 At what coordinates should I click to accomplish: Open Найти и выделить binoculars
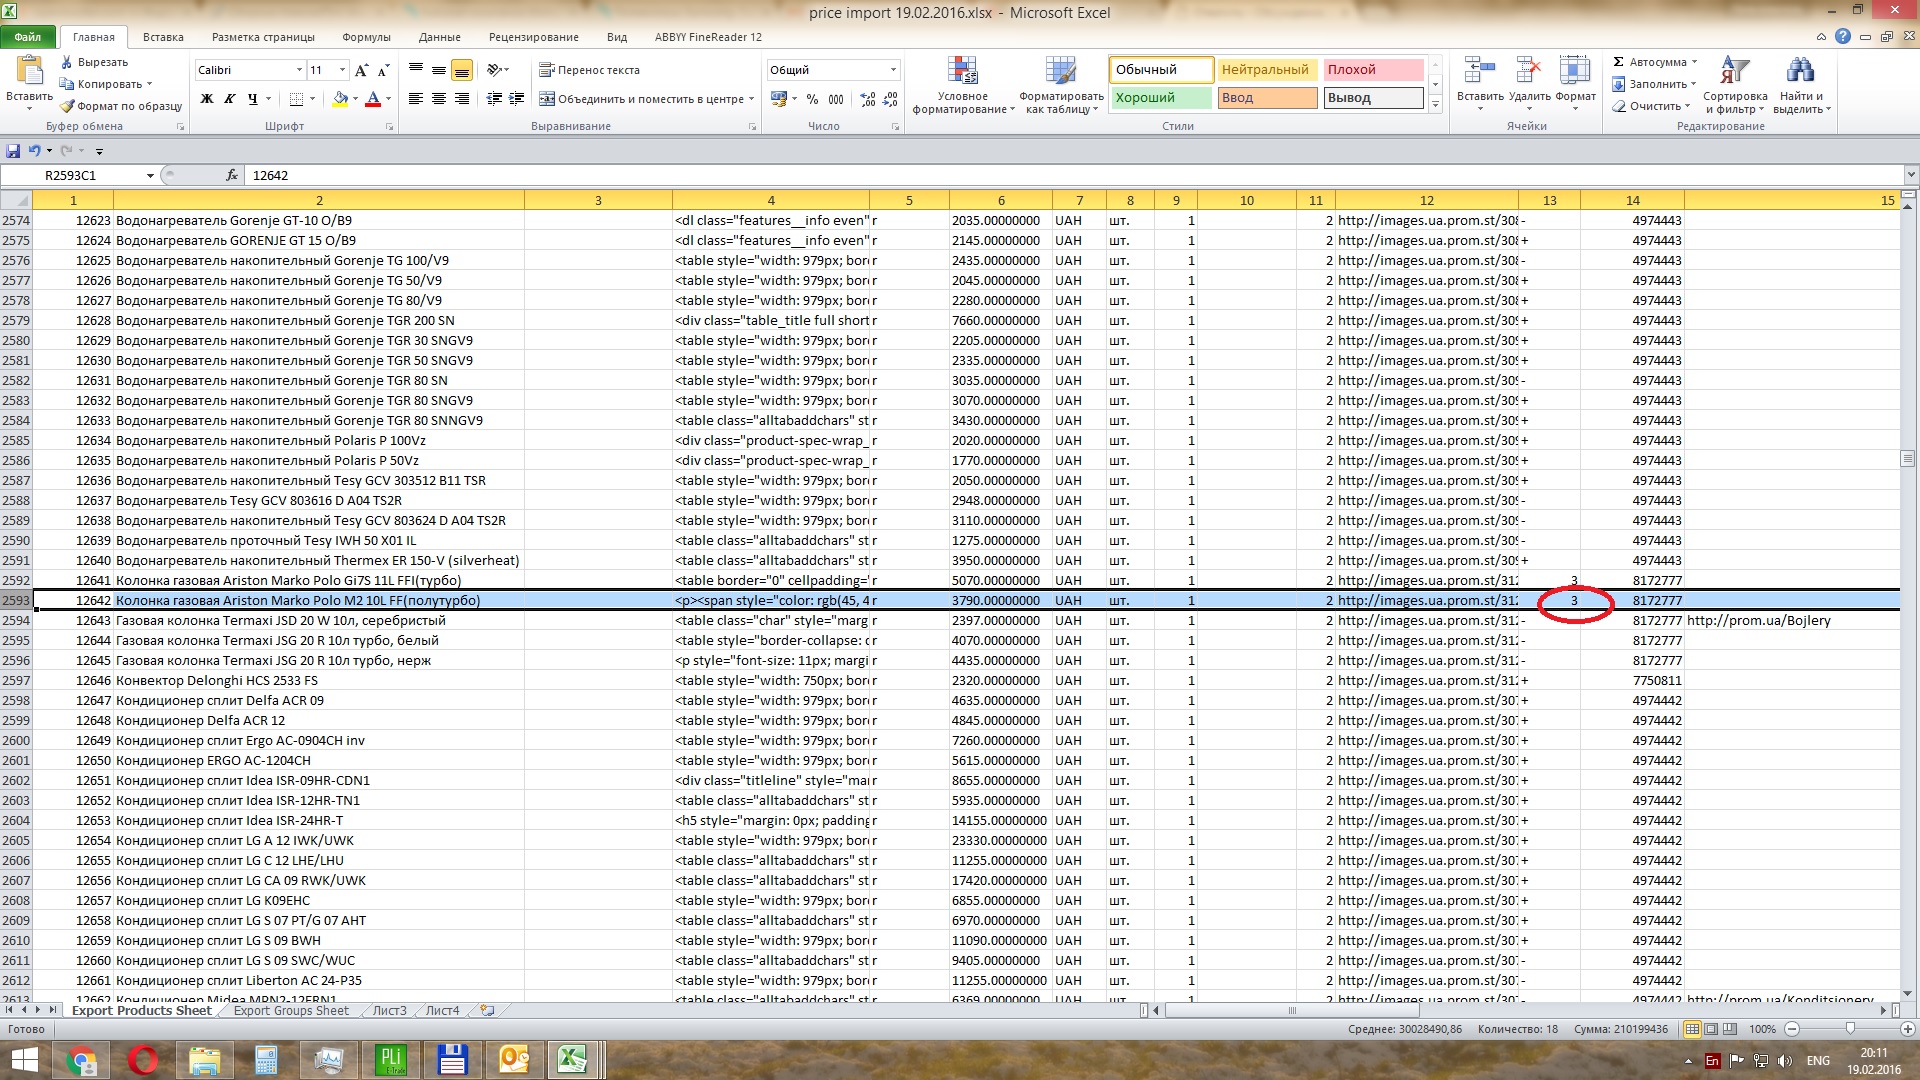[1801, 85]
